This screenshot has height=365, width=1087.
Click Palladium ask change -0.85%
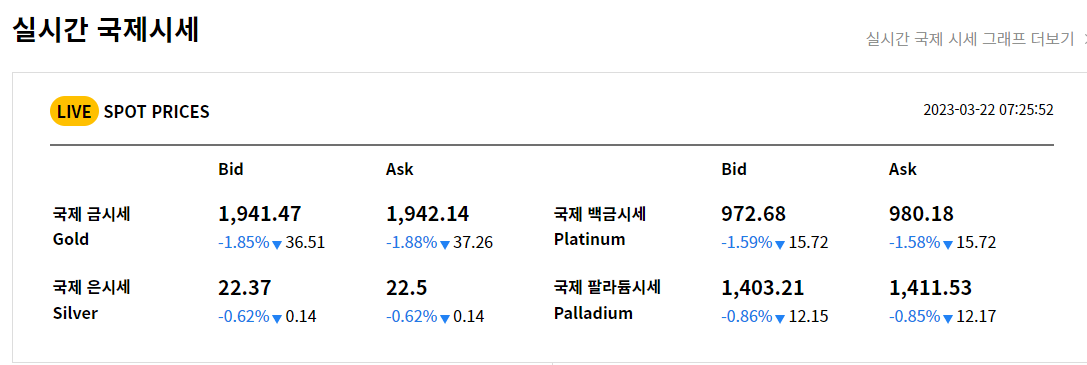914,317
